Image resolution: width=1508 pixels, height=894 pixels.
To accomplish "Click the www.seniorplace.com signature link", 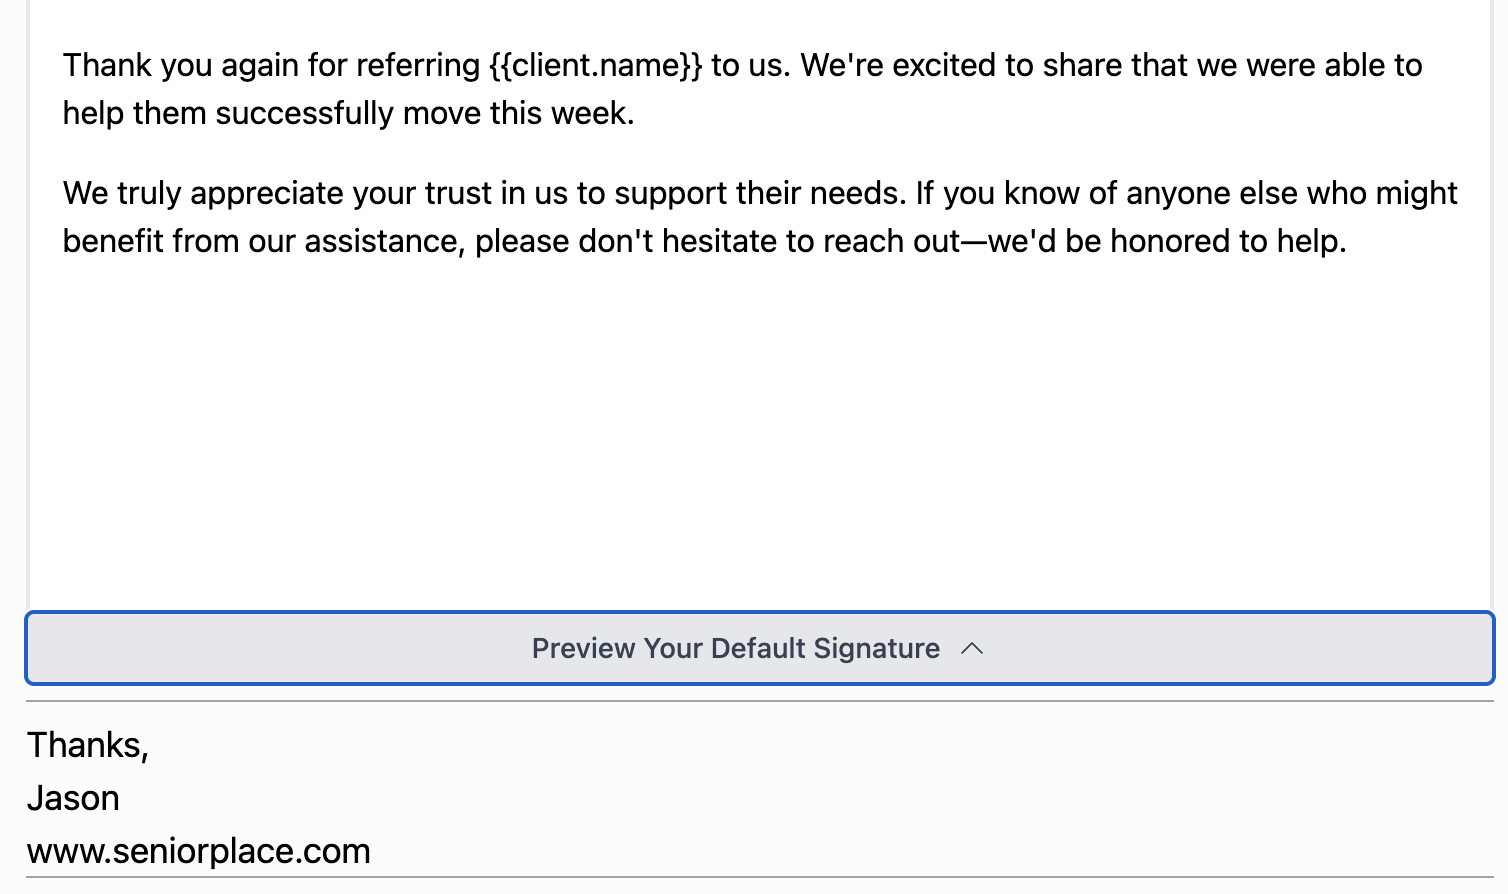I will pyautogui.click(x=199, y=851).
